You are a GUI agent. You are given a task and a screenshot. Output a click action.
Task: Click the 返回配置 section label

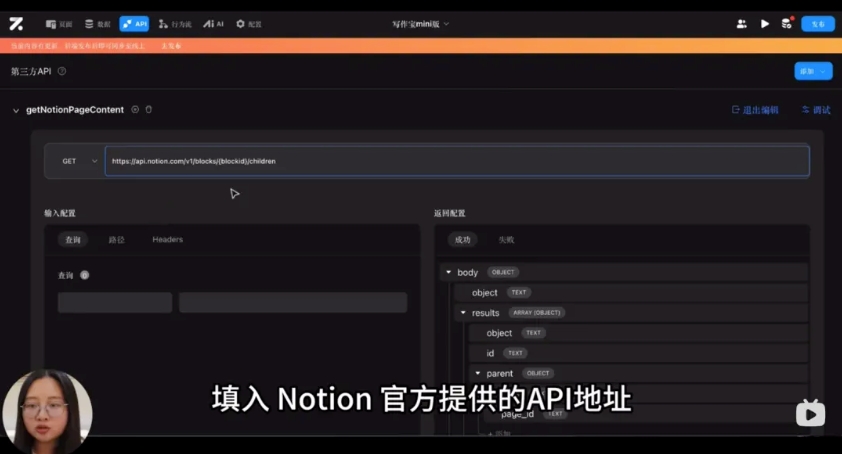tap(449, 213)
